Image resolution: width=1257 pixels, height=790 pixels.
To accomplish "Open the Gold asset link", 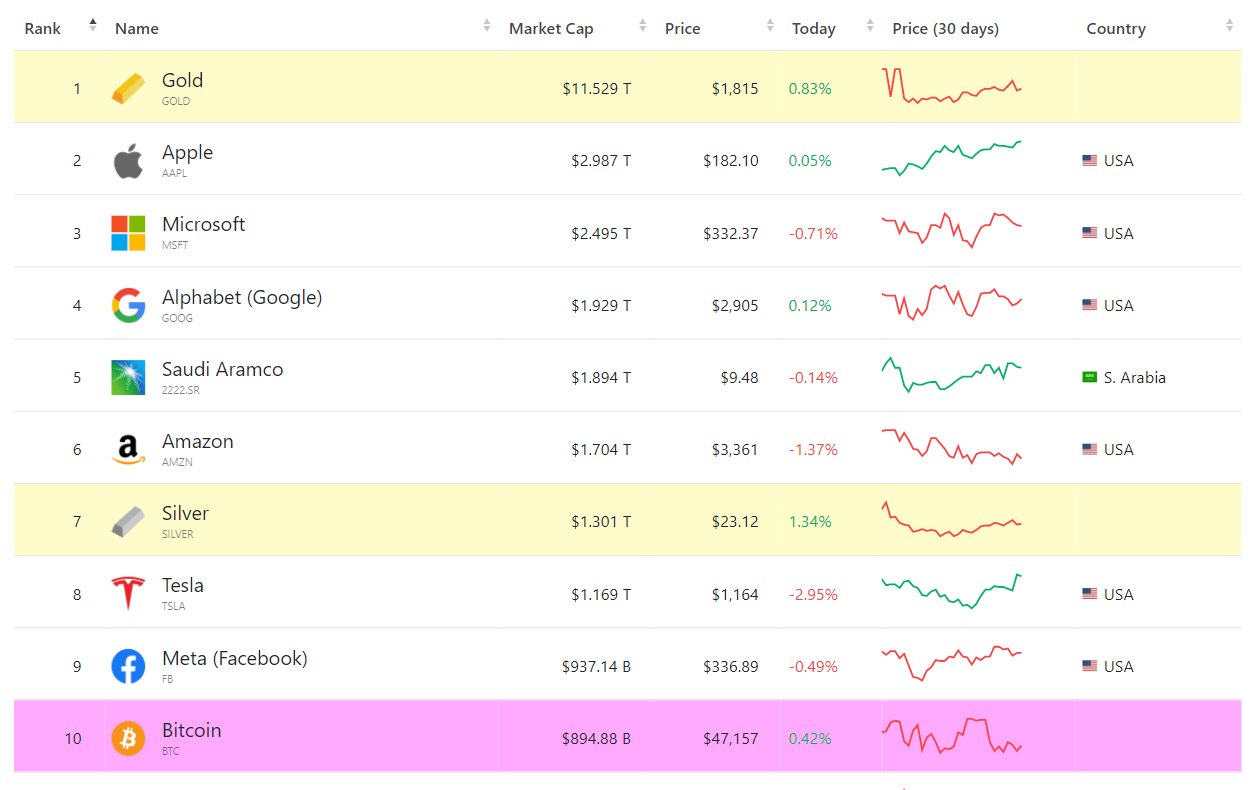I will click(183, 80).
